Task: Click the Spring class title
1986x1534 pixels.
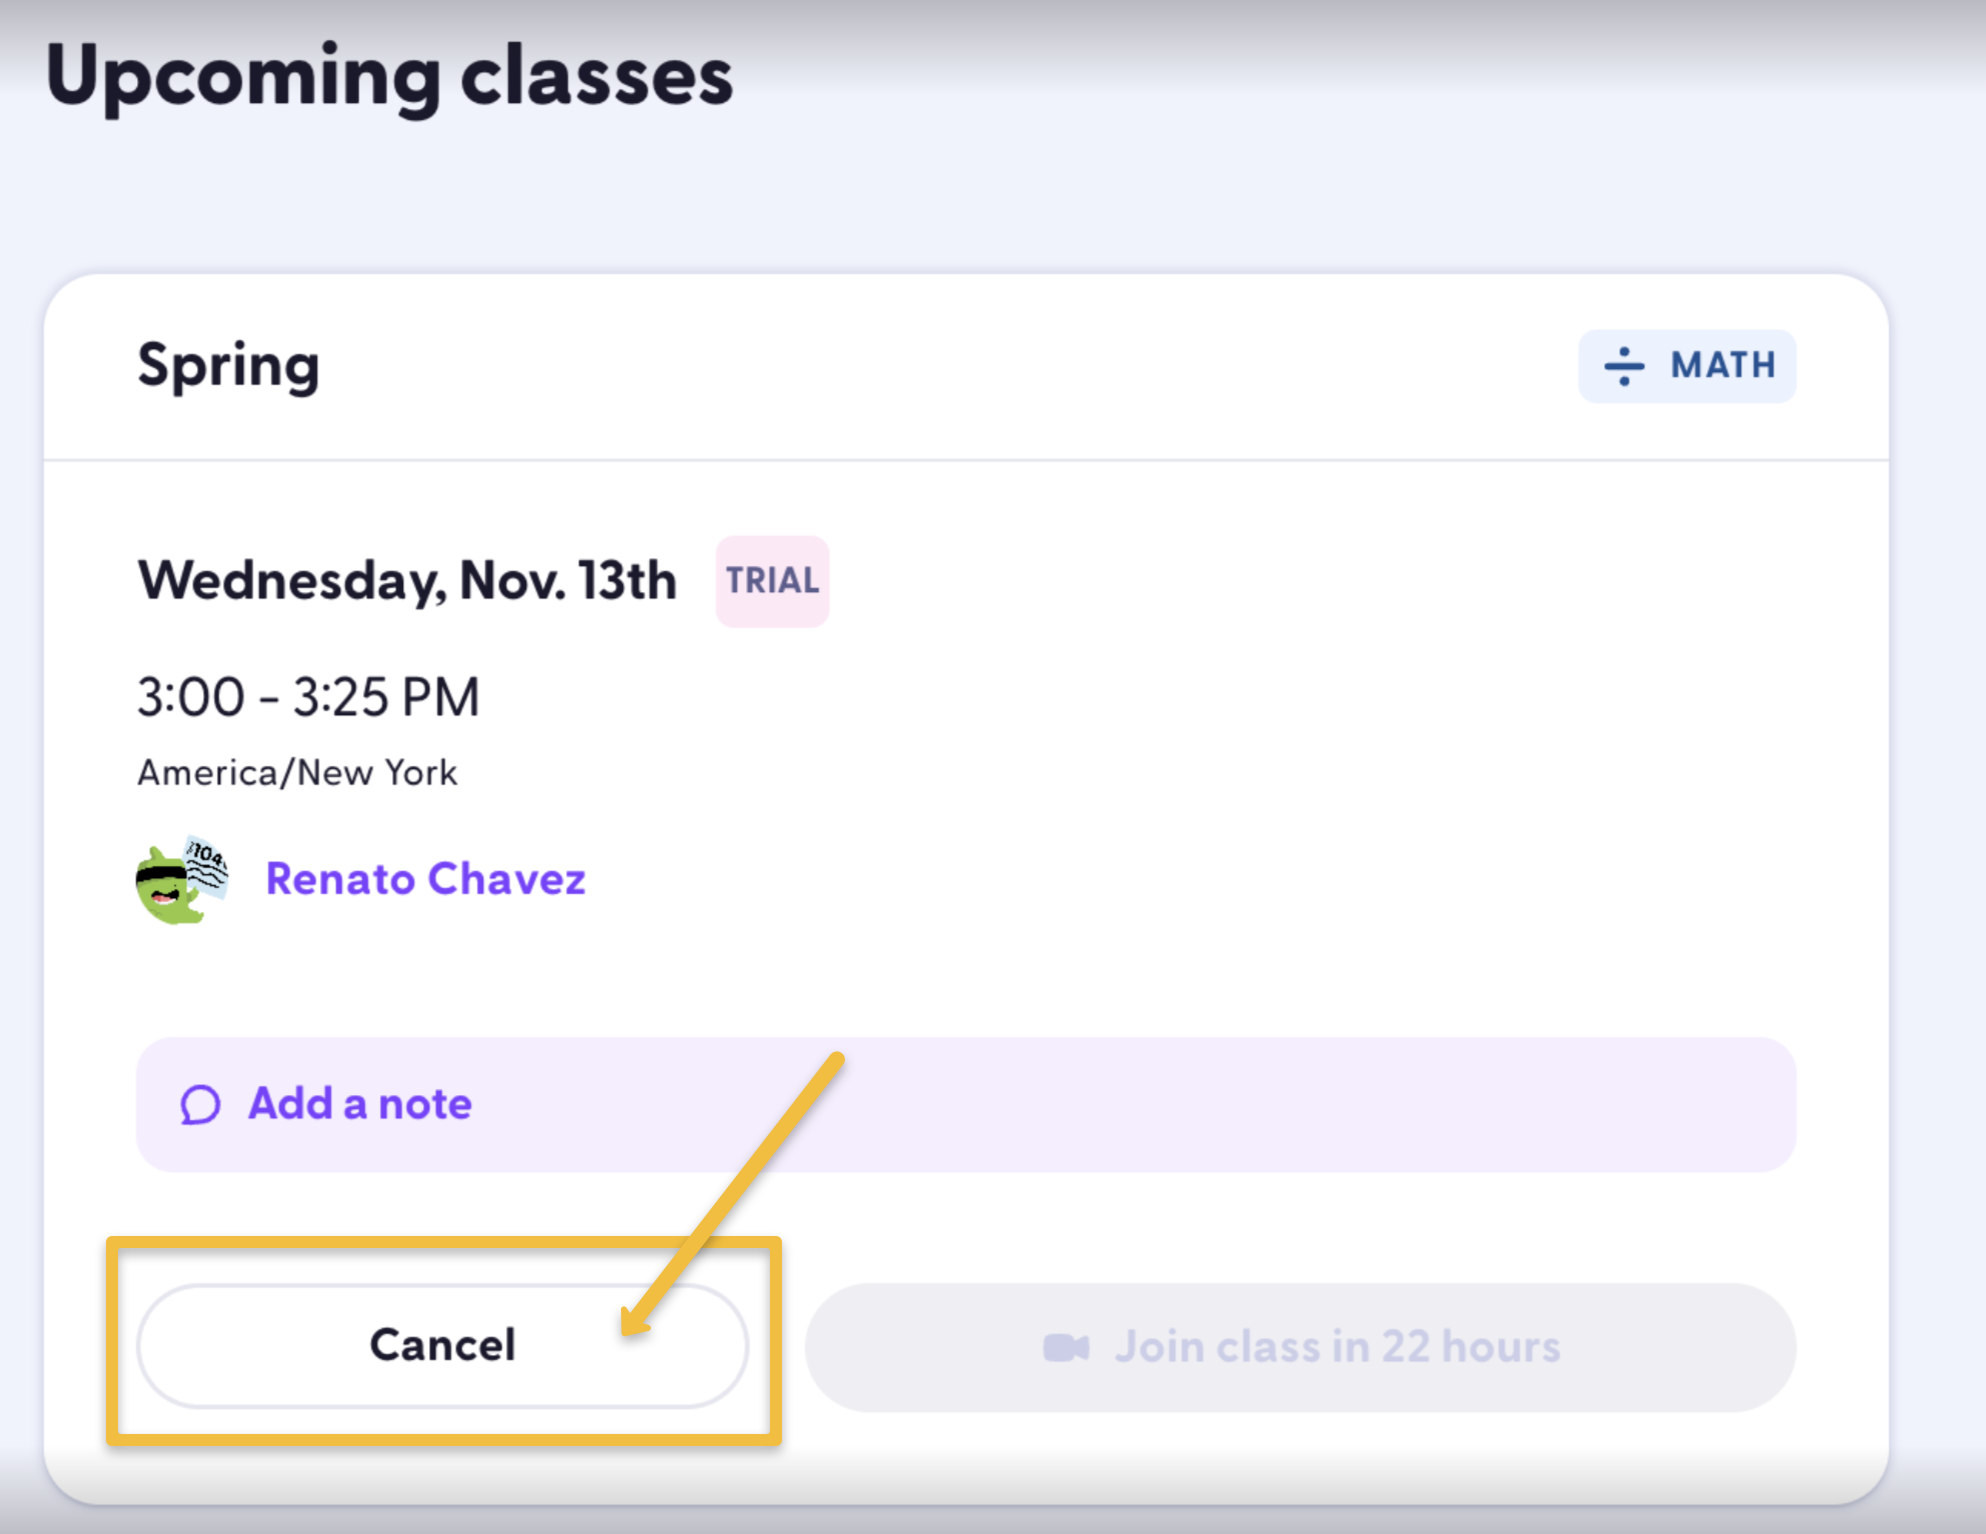Action: pos(228,366)
